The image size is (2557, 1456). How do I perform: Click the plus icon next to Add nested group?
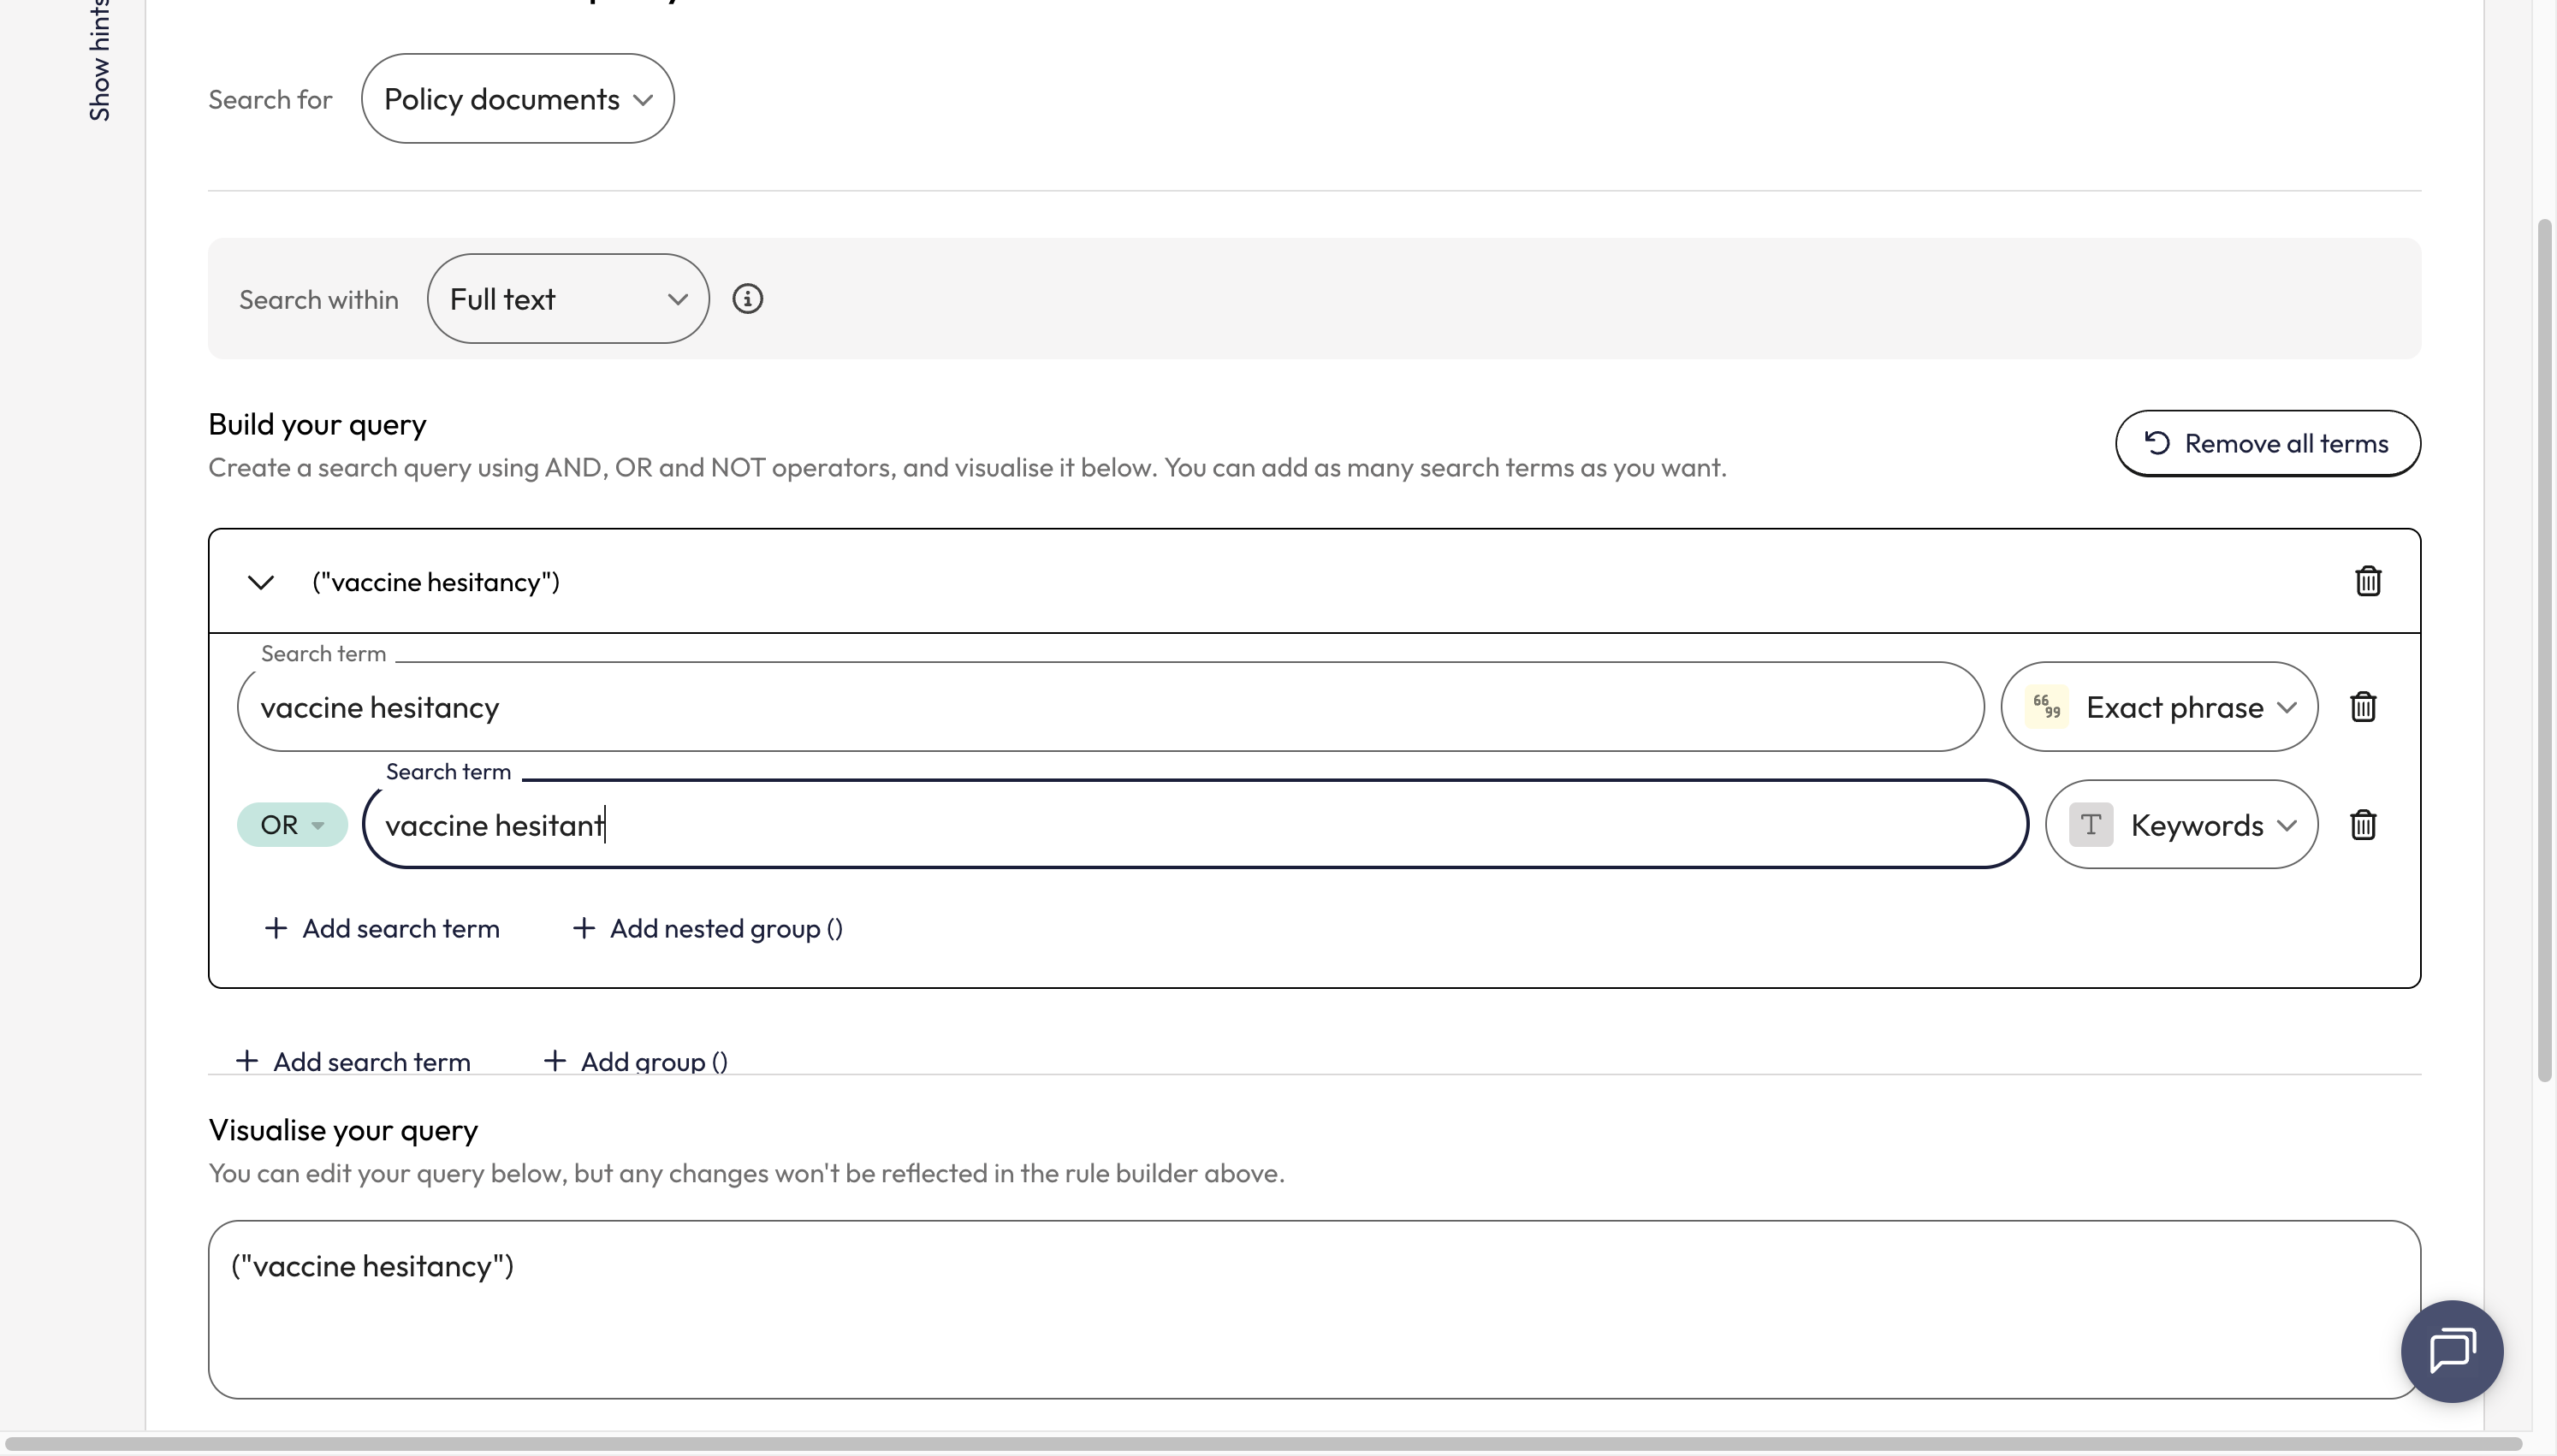click(584, 928)
